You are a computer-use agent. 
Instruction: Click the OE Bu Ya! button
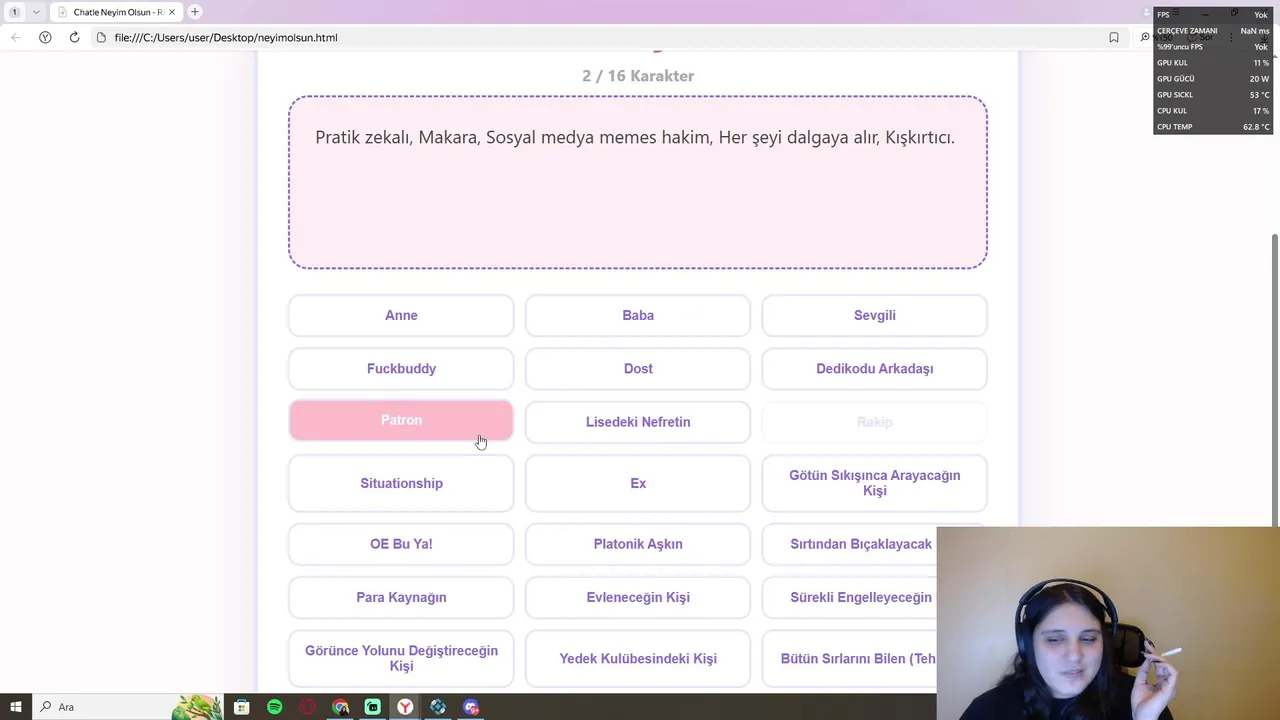(401, 544)
